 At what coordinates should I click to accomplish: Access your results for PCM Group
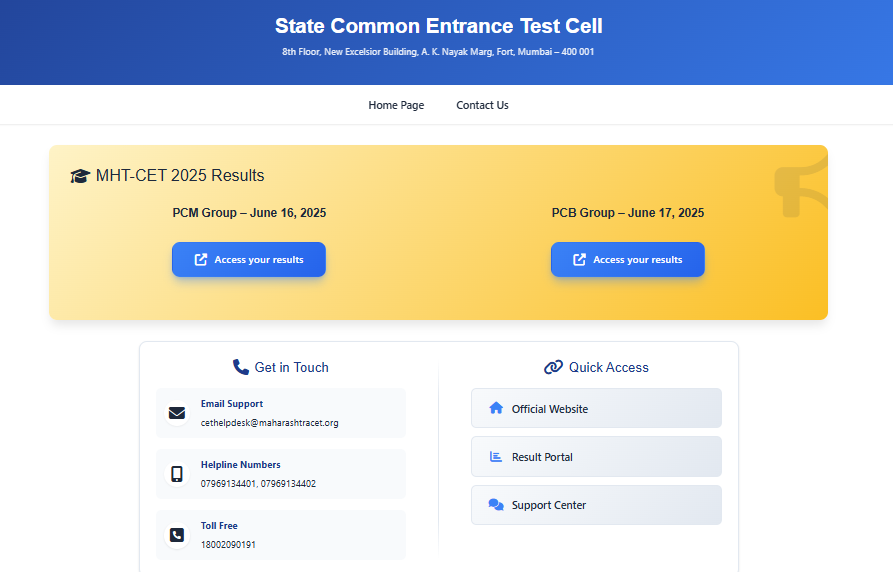click(x=249, y=260)
